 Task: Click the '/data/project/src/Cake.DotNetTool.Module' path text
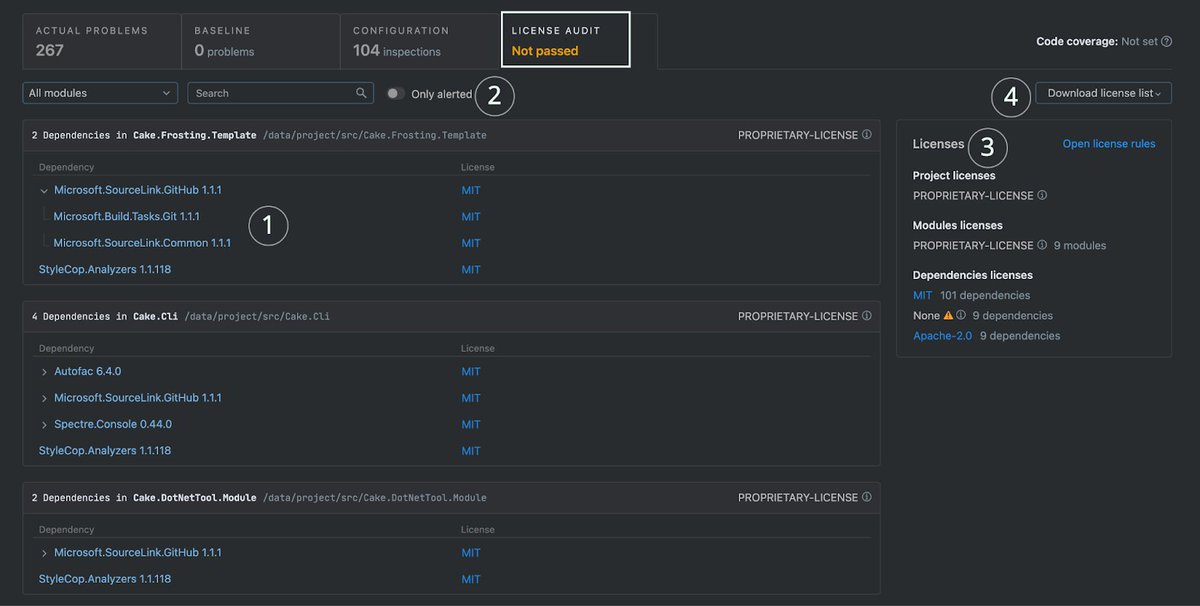(x=375, y=497)
